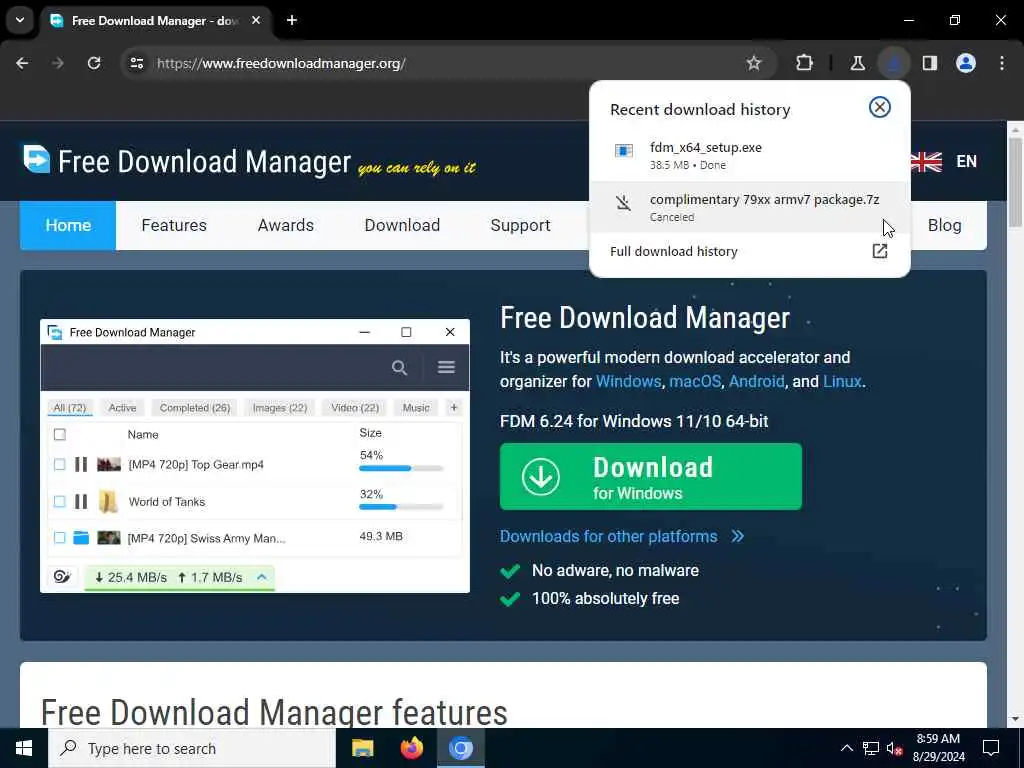Open the Support navigation tab
The height and width of the screenshot is (768, 1024).
point(520,225)
